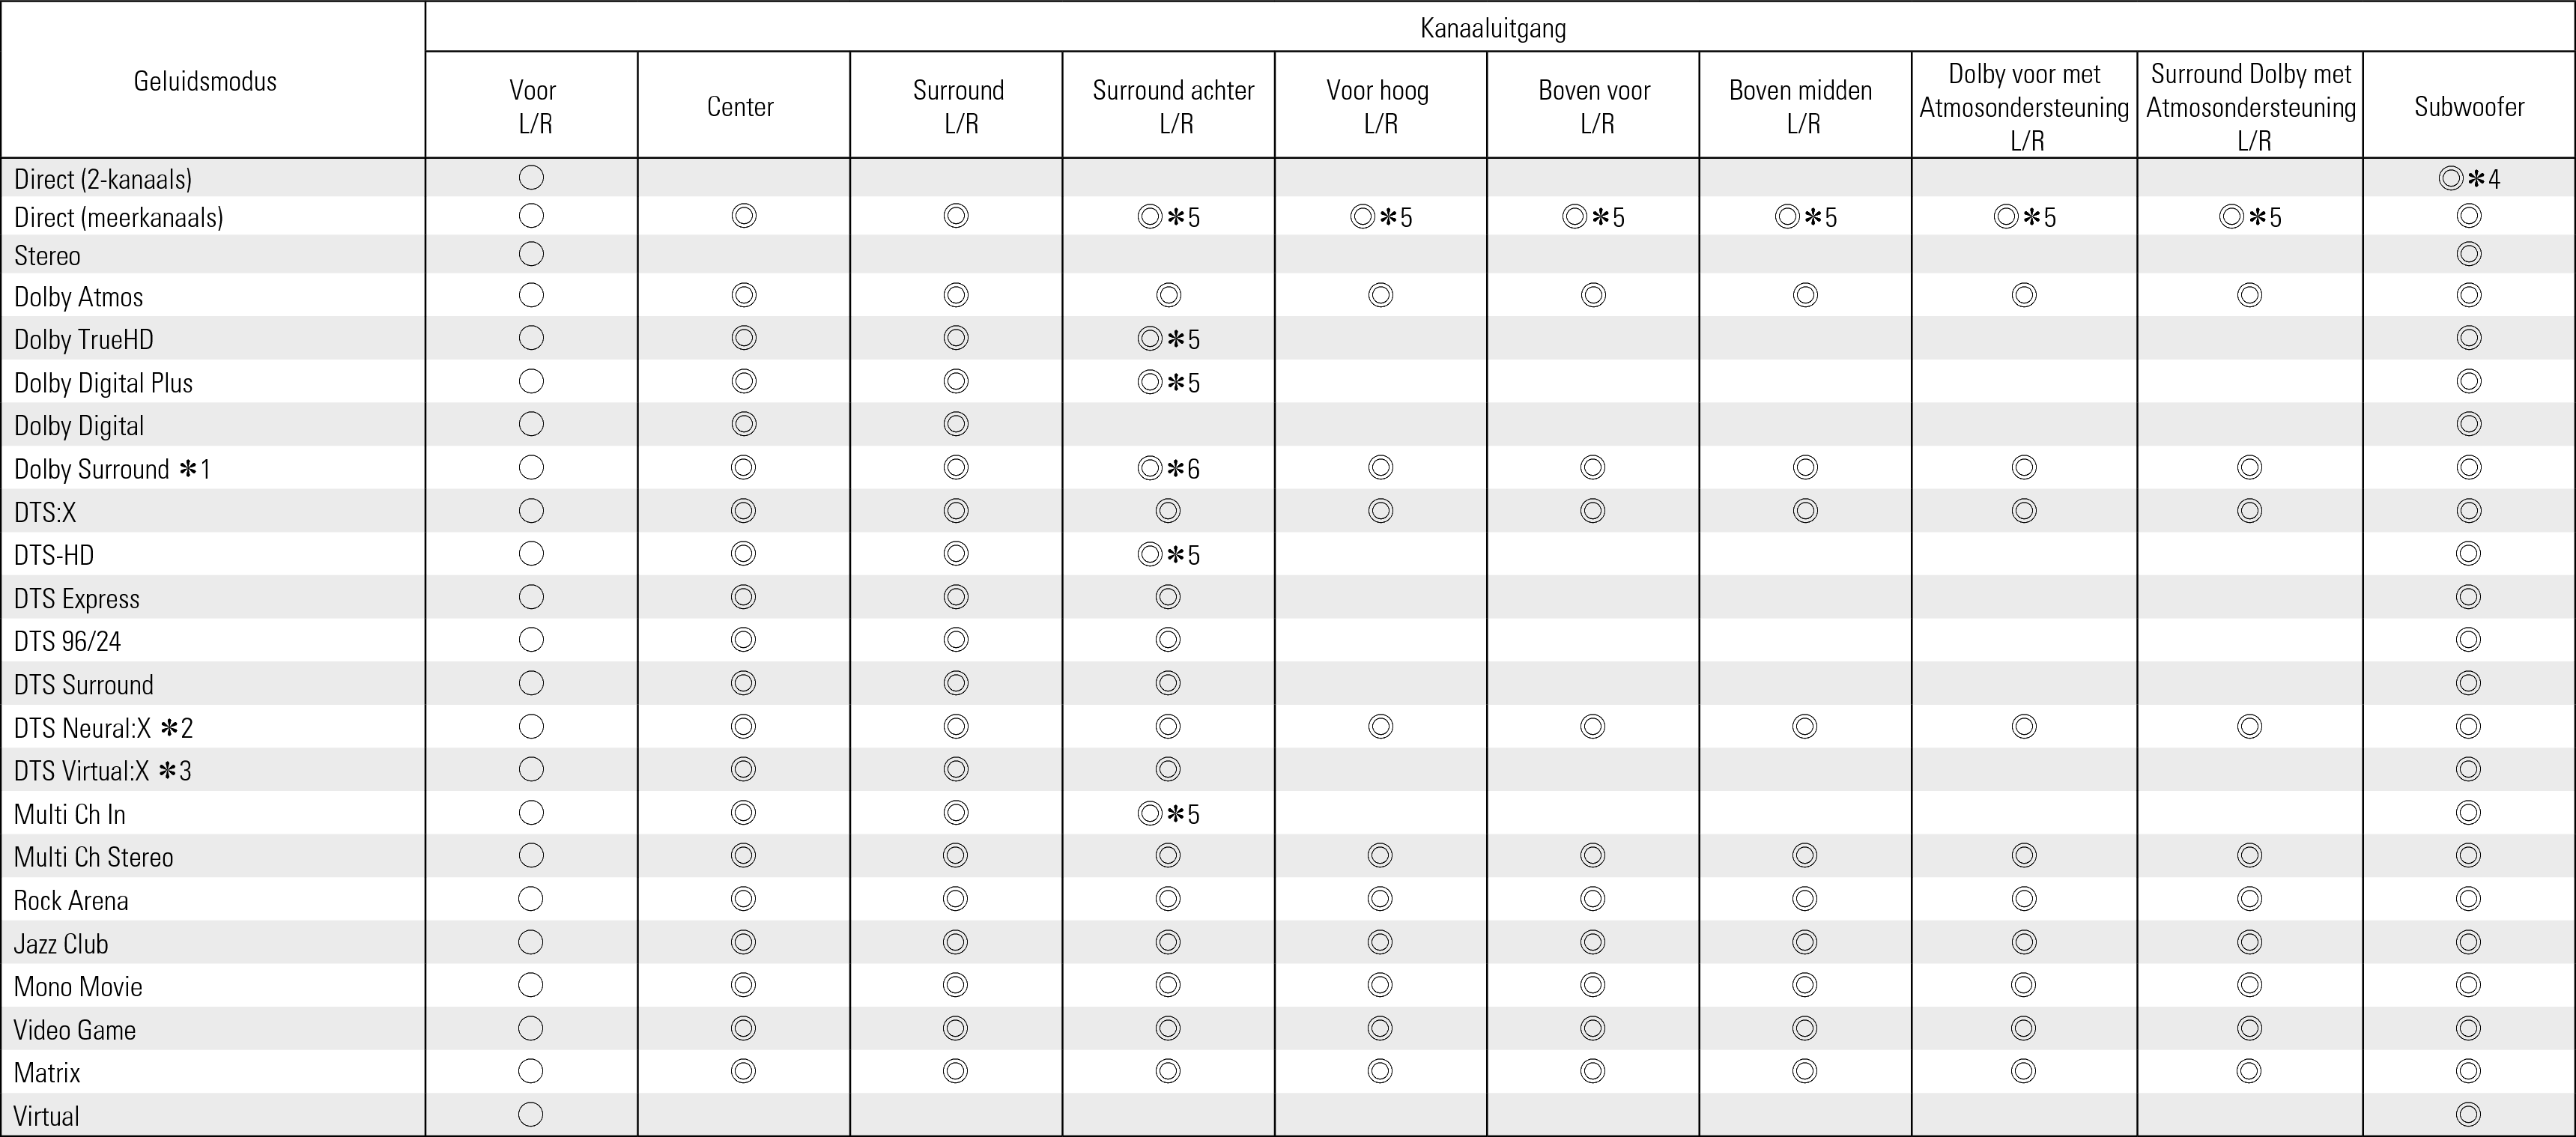Image resolution: width=2576 pixels, height=1137 pixels.
Task: Click the Geluidsmodus column header
Action: click(x=205, y=81)
